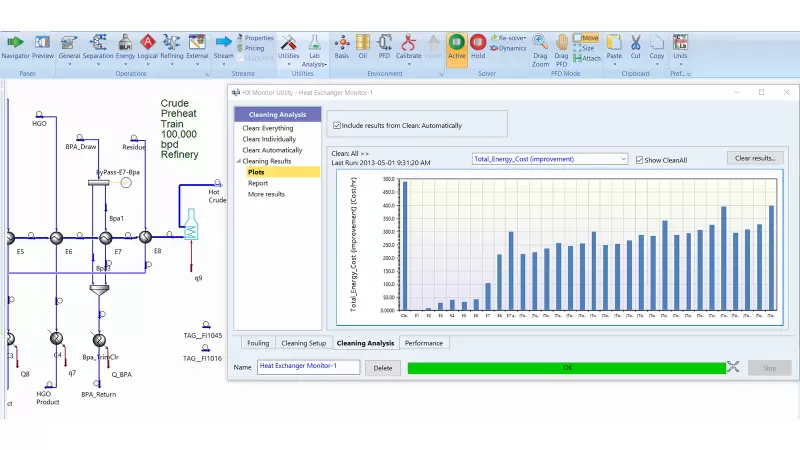800x450 pixels.
Task: Put the solver on Hold
Action: point(479,46)
